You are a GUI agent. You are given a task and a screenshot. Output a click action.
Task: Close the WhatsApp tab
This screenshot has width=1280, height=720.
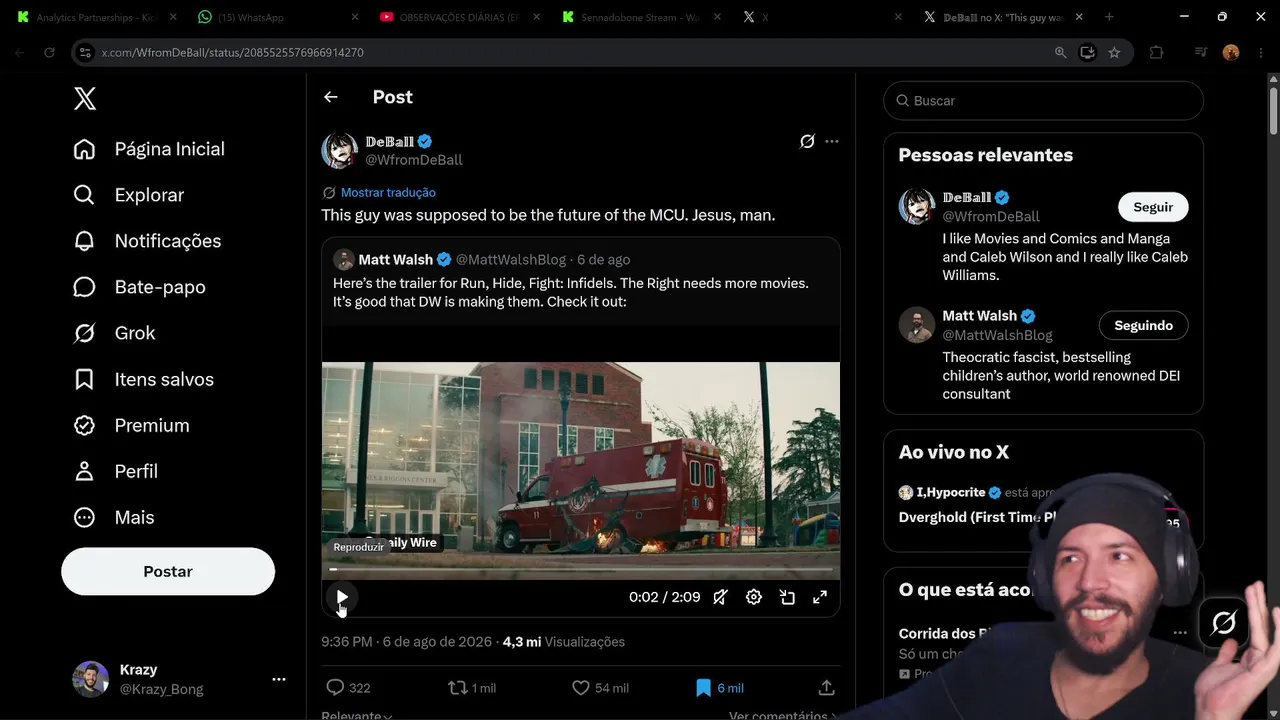(354, 17)
